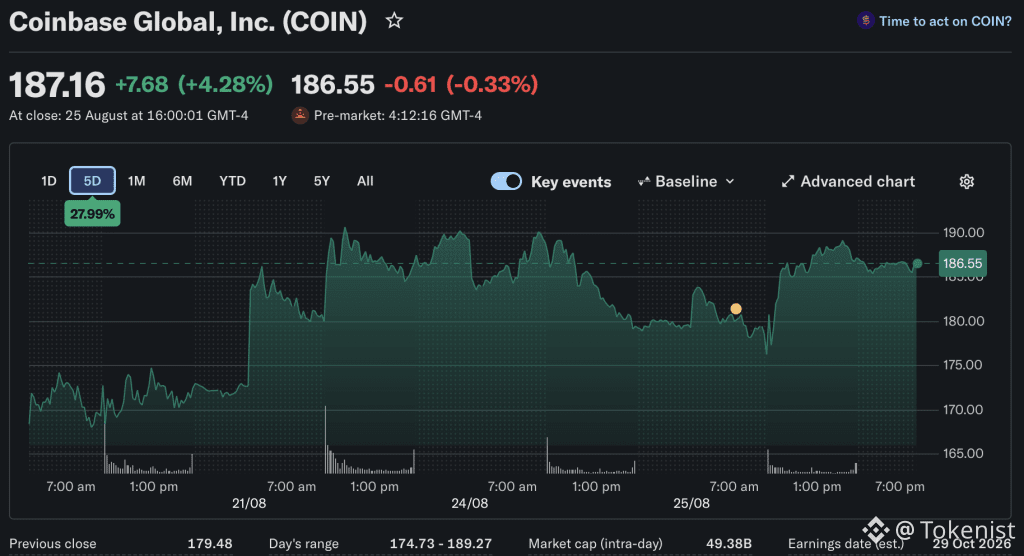Select the 5D time range tab

click(92, 181)
